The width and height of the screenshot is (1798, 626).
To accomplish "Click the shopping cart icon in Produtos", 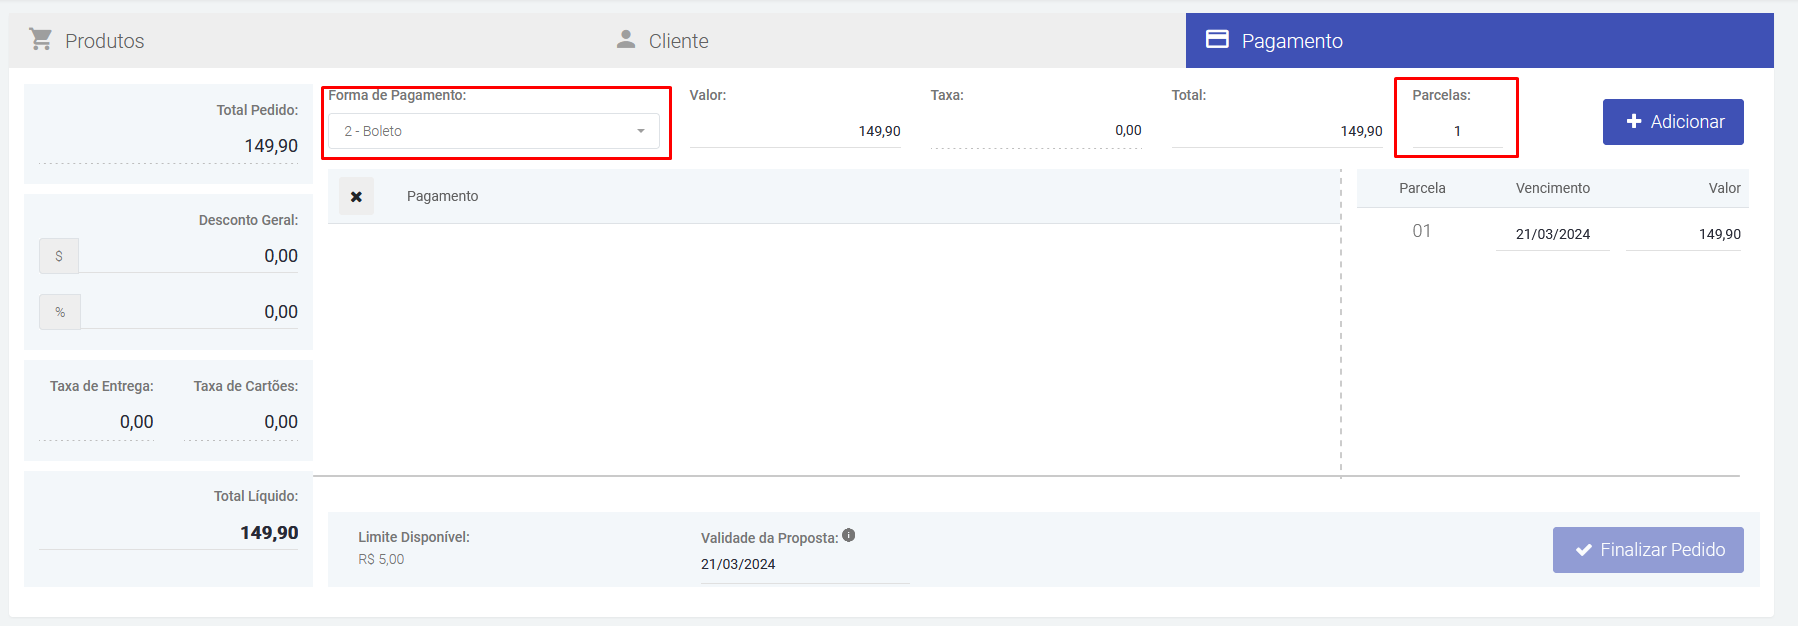I will coord(41,39).
